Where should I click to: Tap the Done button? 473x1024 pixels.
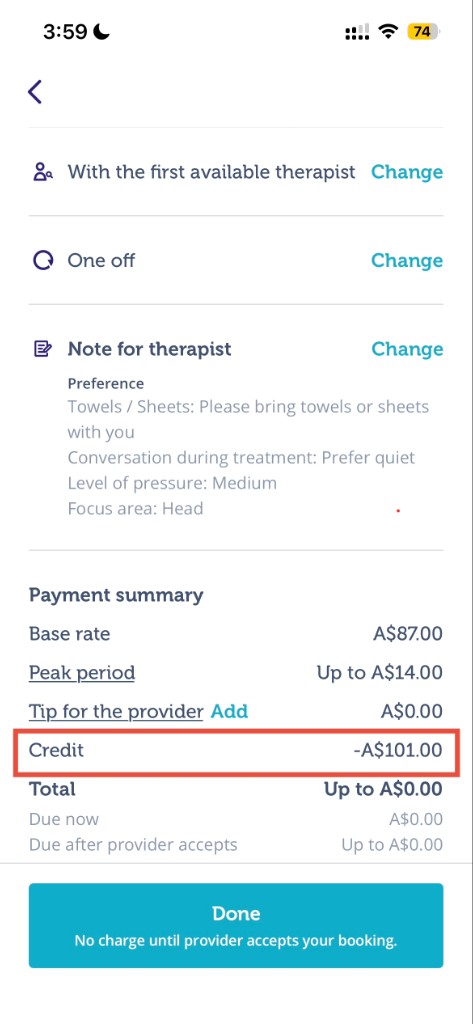pos(236,925)
